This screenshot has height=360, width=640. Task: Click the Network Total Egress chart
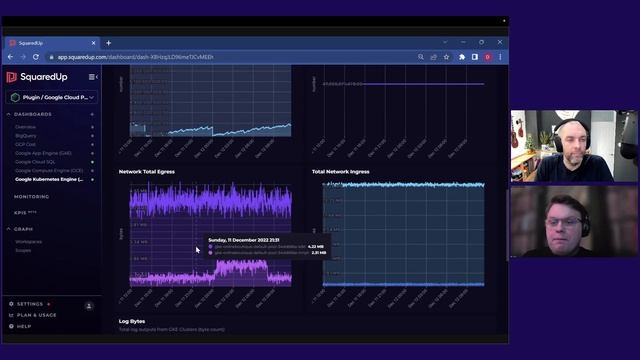(211, 235)
